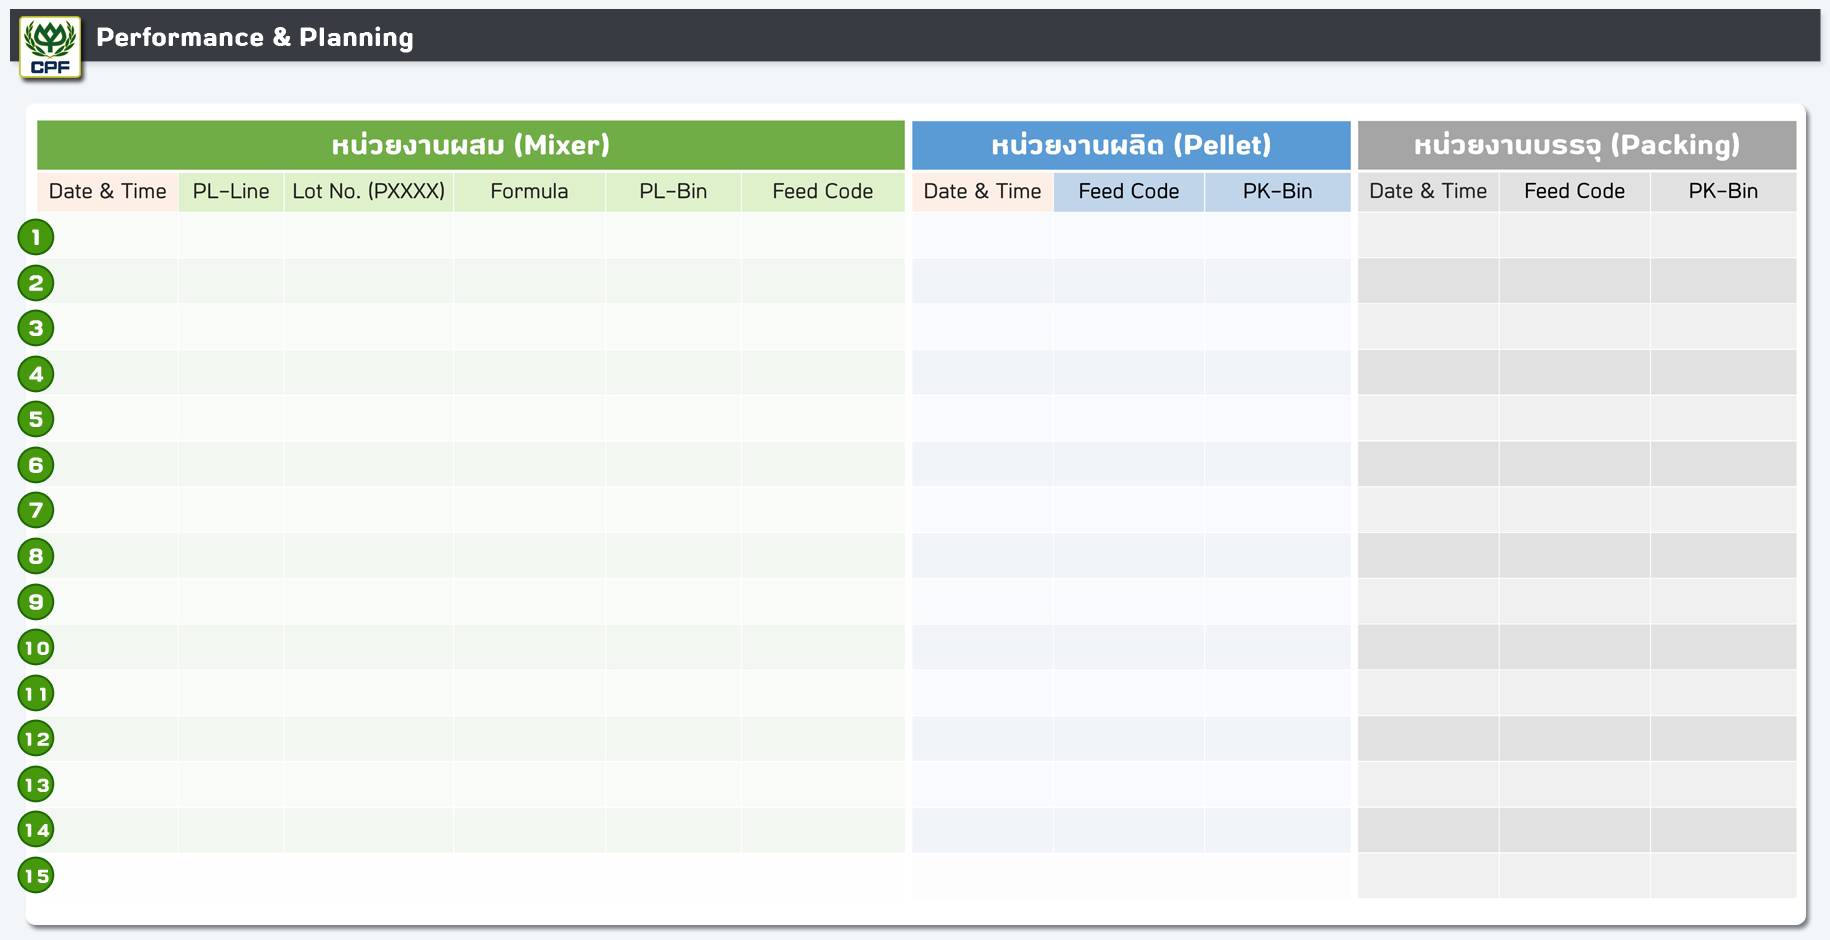Select row number 12 badge
Viewport: 1830px width, 940px height.
[36, 739]
